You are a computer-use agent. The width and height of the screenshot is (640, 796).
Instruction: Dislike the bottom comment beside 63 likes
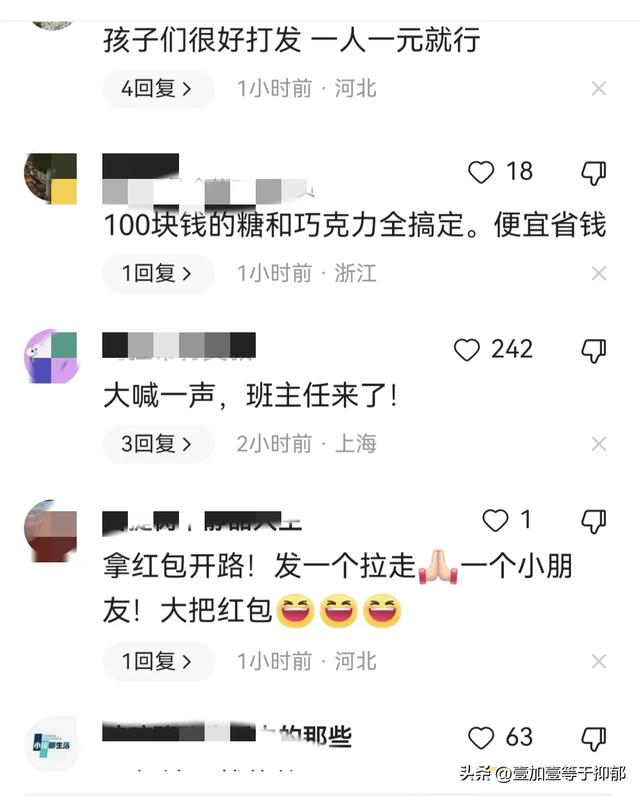point(593,739)
